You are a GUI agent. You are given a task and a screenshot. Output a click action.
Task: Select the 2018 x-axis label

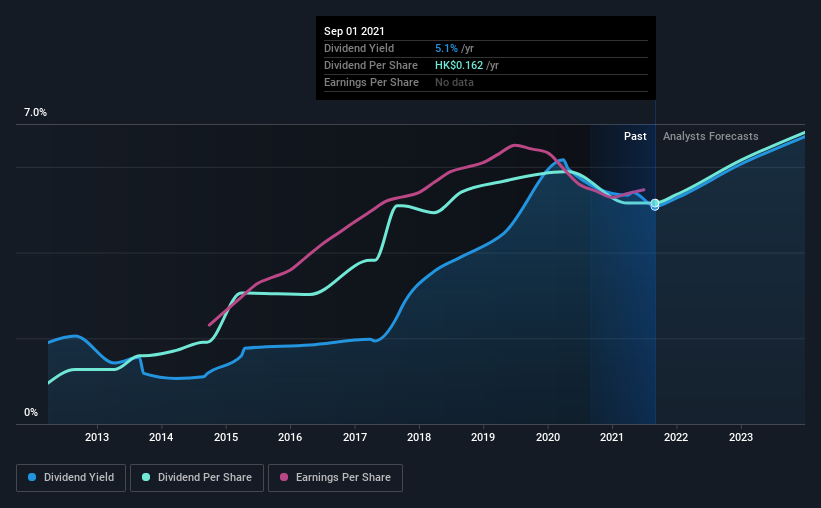(x=419, y=437)
